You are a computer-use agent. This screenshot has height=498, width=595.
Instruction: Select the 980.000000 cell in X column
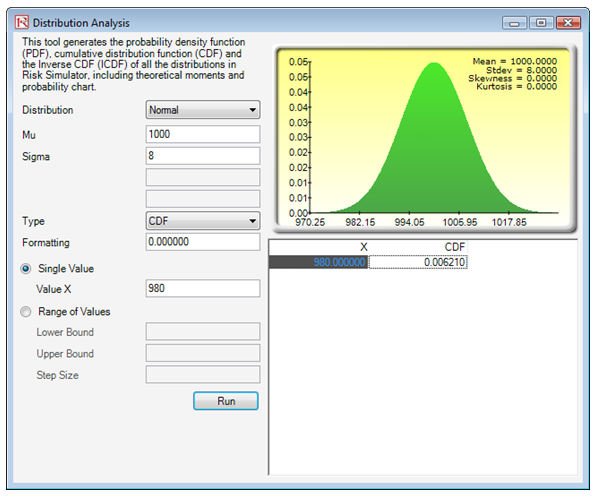[318, 262]
